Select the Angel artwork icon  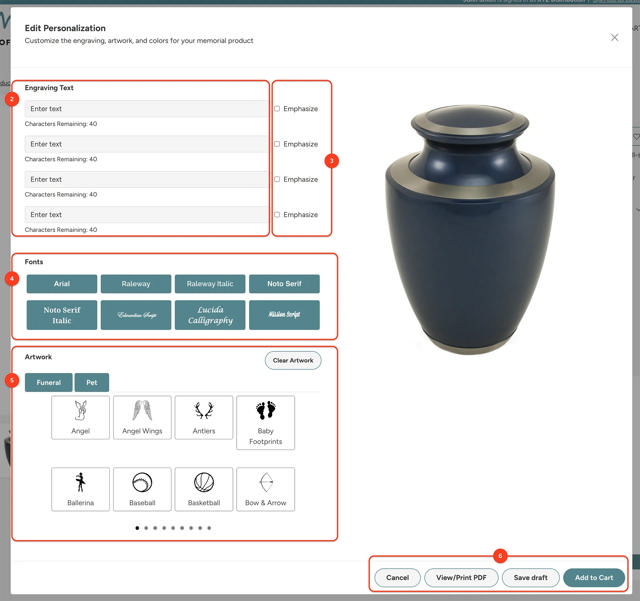pyautogui.click(x=80, y=417)
